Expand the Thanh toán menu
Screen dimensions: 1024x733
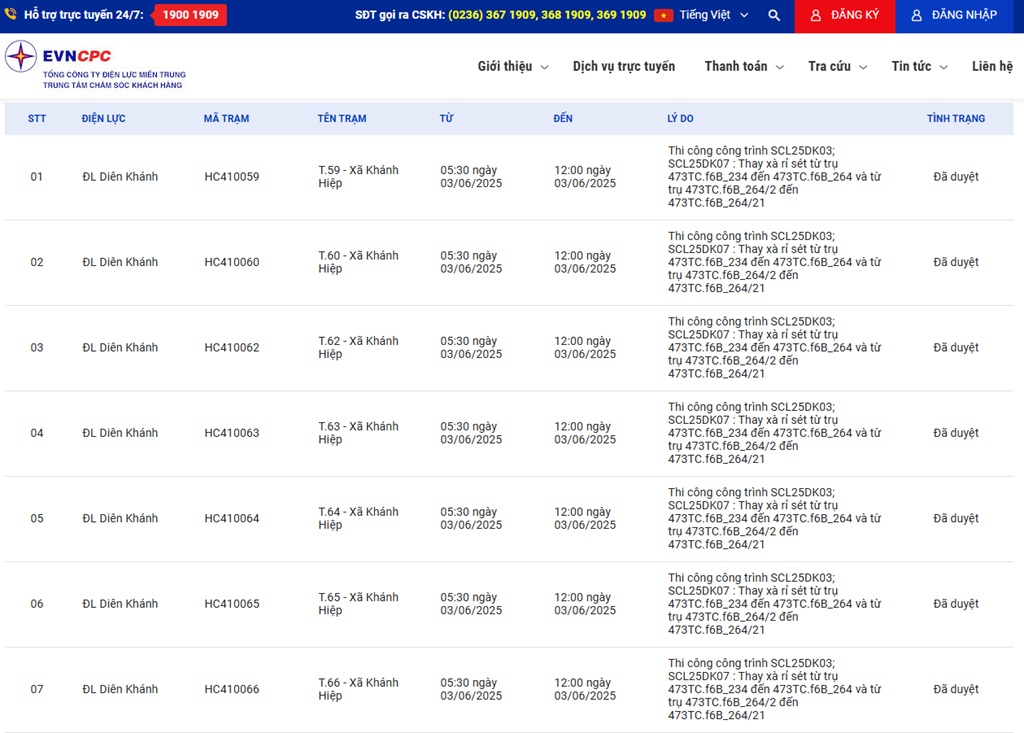tap(744, 67)
